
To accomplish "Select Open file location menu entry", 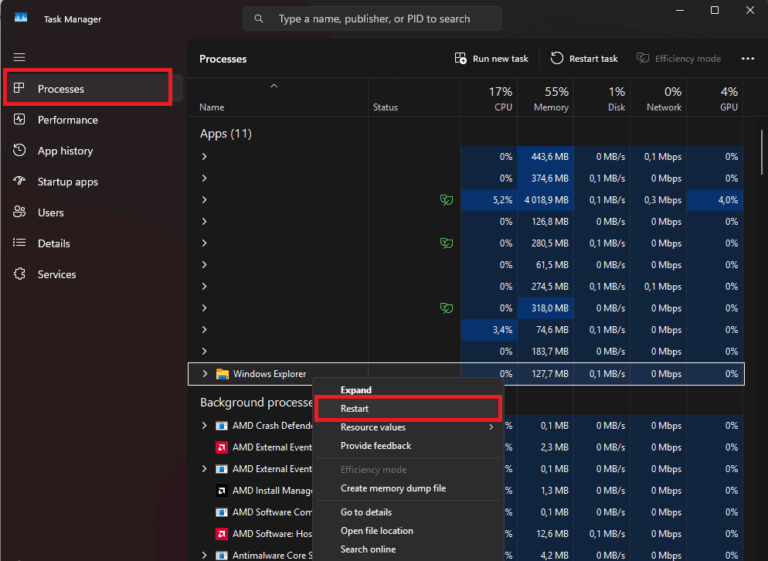I will [x=408, y=531].
